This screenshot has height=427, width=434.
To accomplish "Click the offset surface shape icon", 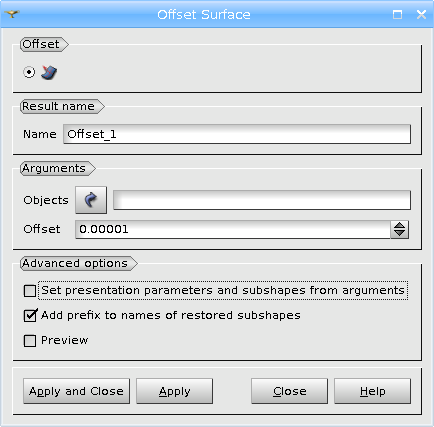I will coord(49,72).
